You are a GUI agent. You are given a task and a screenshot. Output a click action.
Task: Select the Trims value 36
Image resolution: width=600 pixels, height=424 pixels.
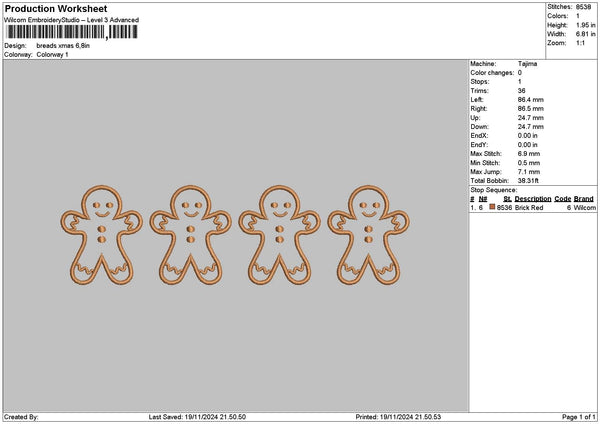(521, 91)
